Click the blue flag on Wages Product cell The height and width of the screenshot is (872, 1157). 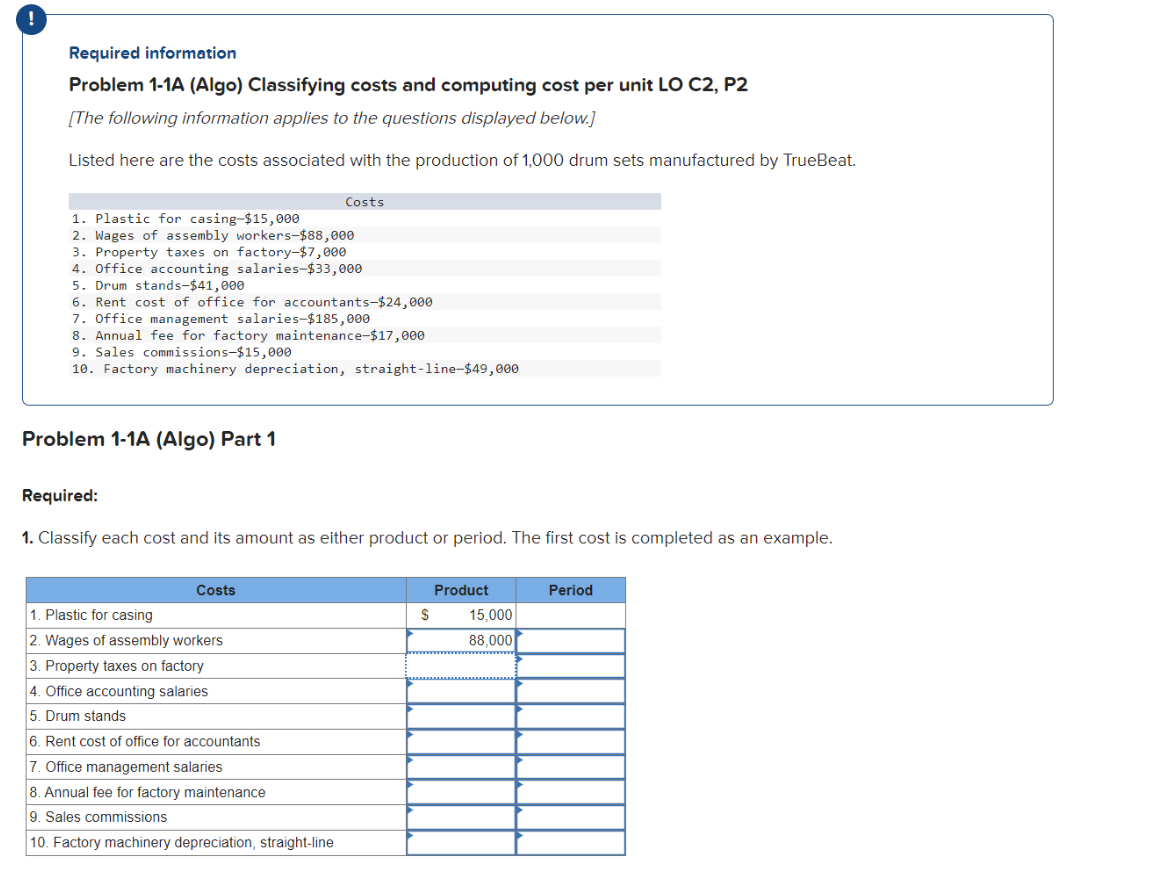(x=412, y=634)
